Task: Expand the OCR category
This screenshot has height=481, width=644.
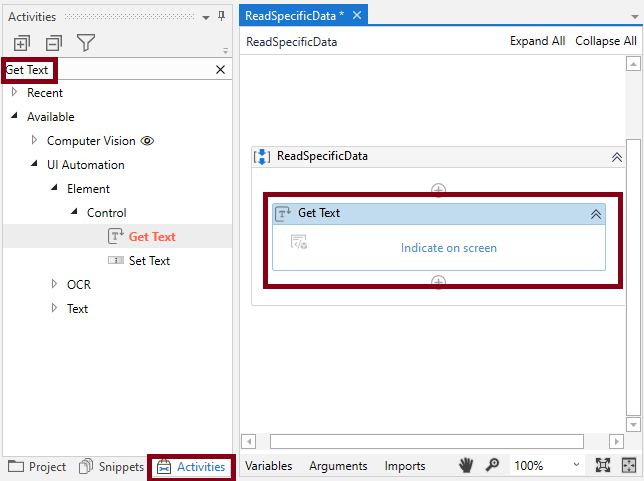Action: point(54,284)
